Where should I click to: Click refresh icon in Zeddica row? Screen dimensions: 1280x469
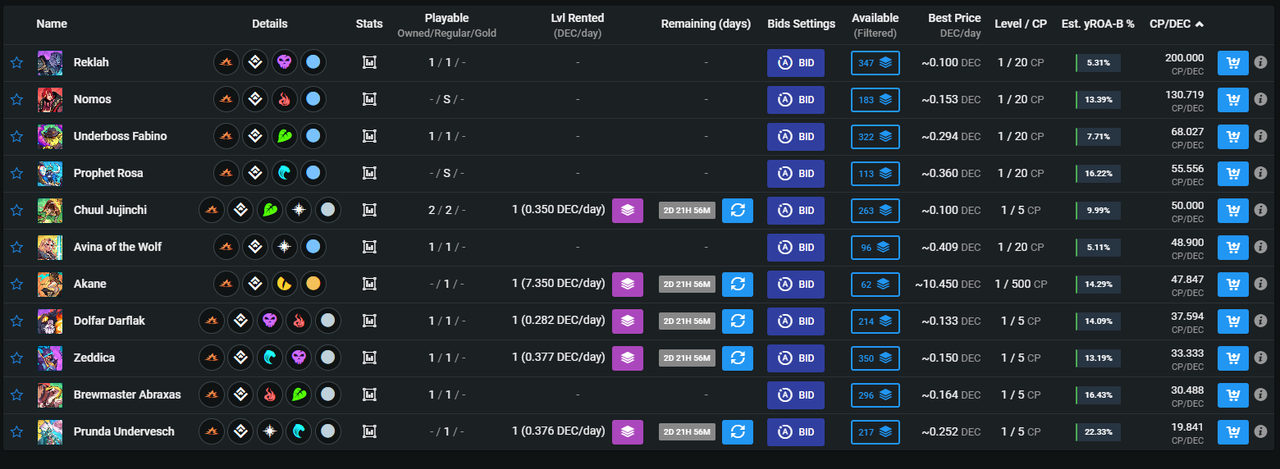(x=737, y=358)
